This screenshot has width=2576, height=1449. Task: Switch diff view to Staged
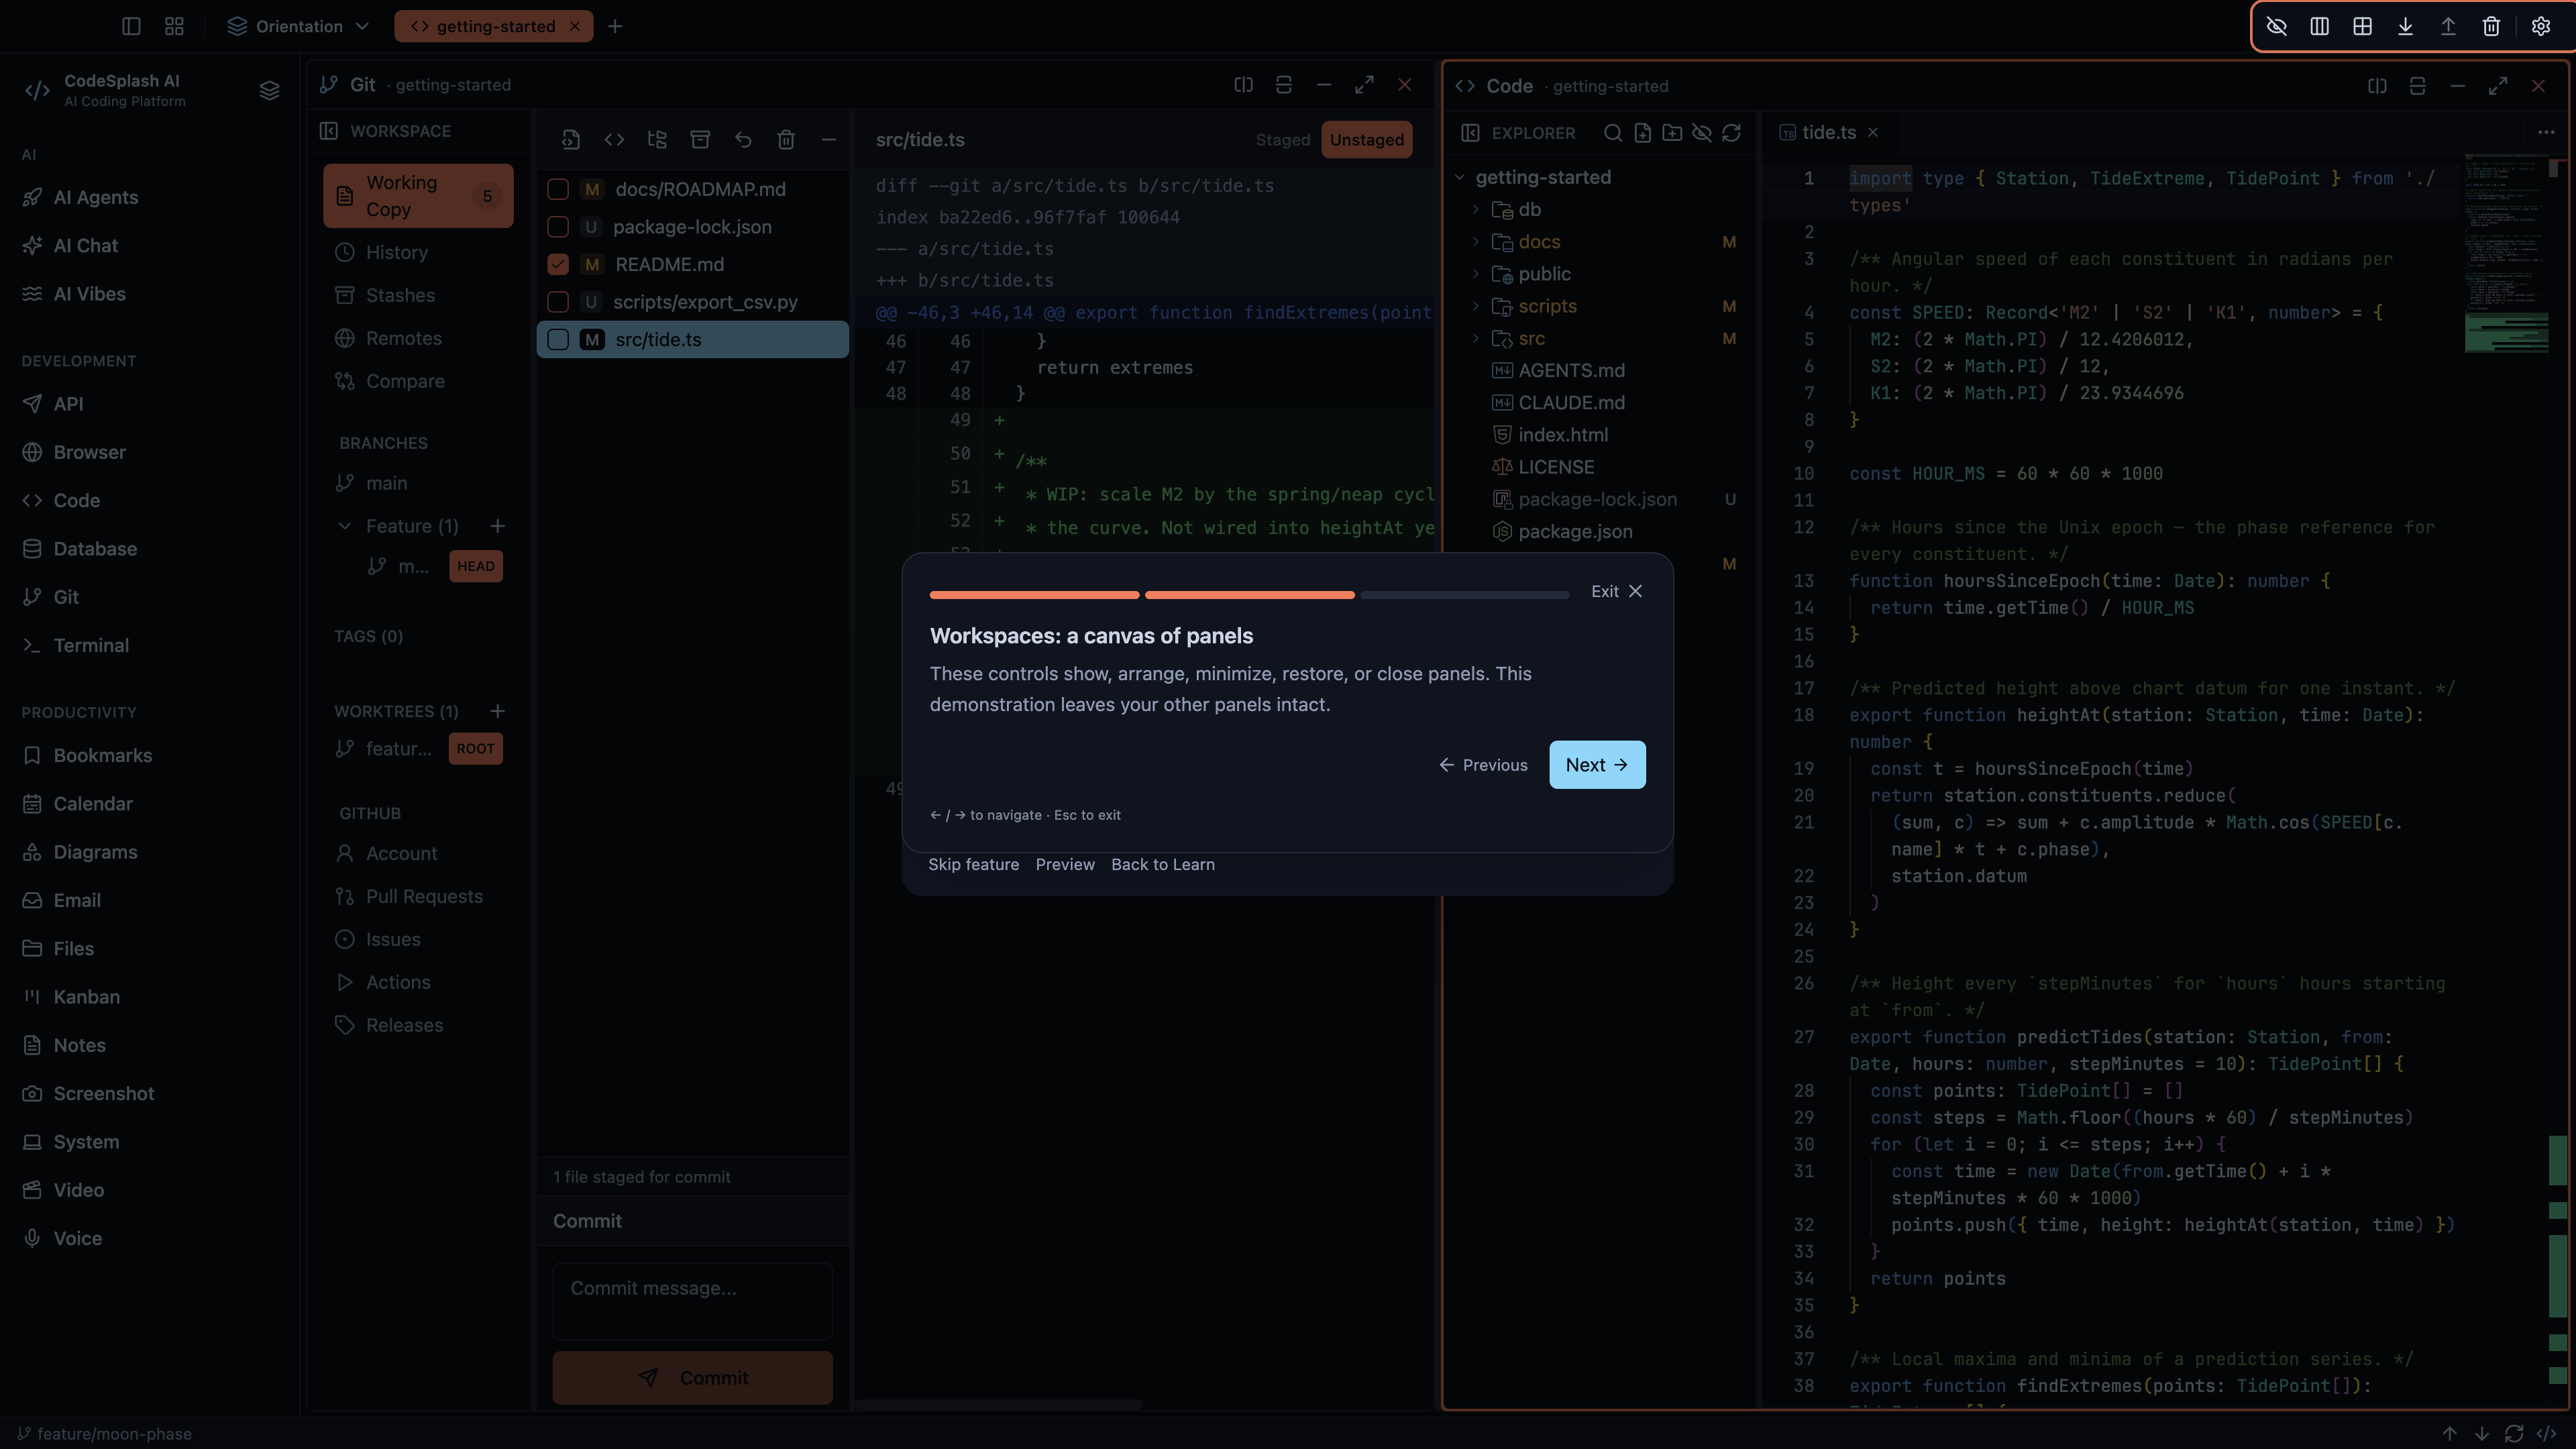[x=1283, y=140]
